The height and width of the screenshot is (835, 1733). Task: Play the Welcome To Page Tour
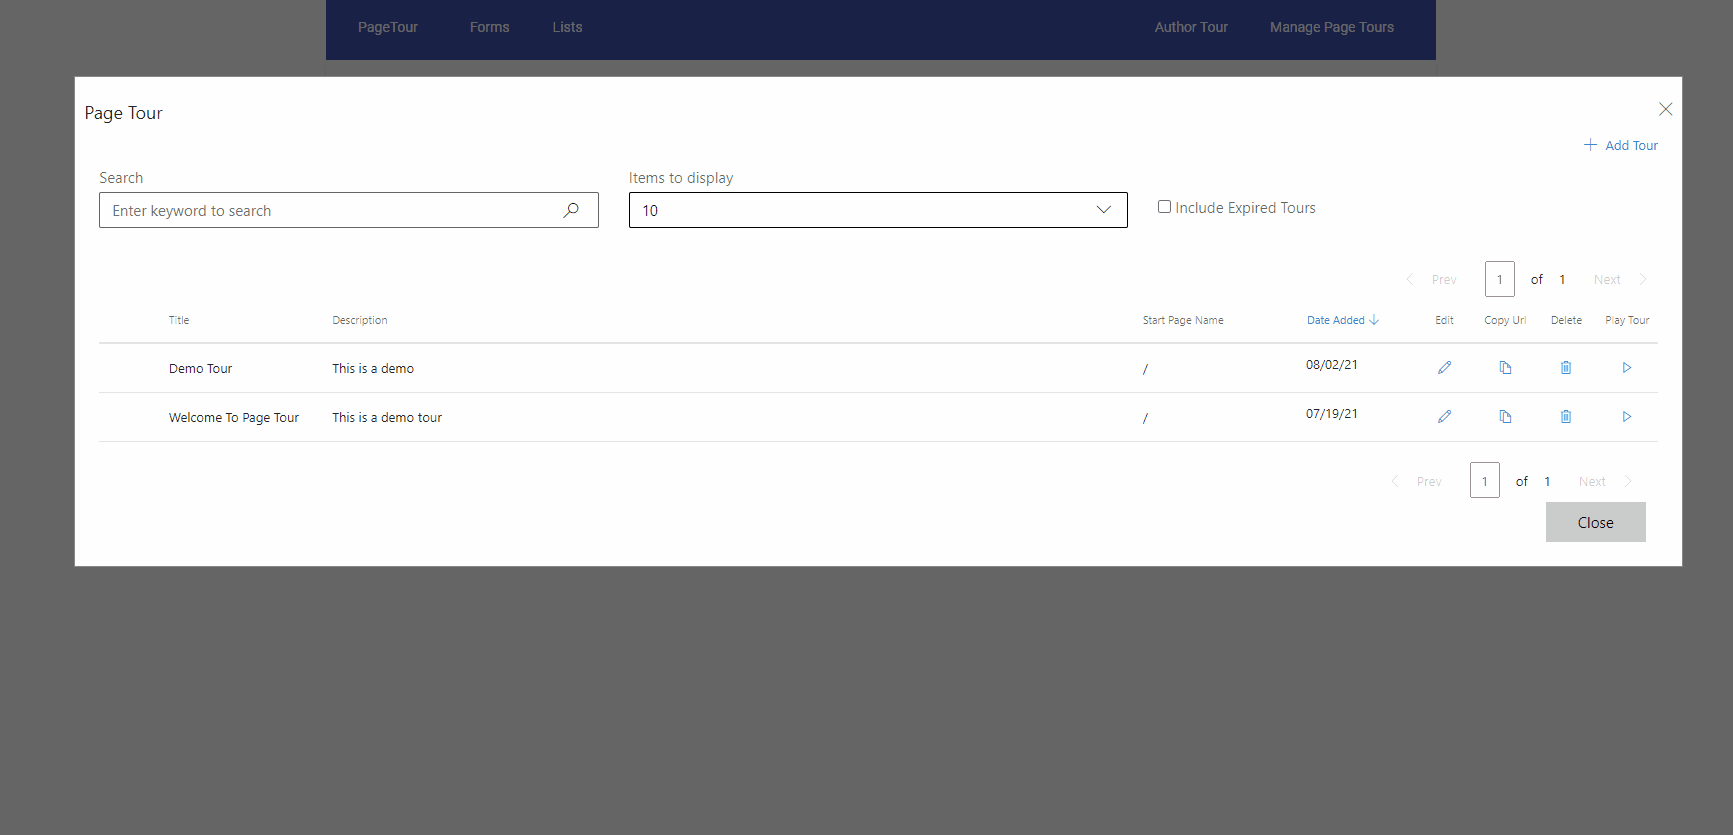(x=1627, y=417)
